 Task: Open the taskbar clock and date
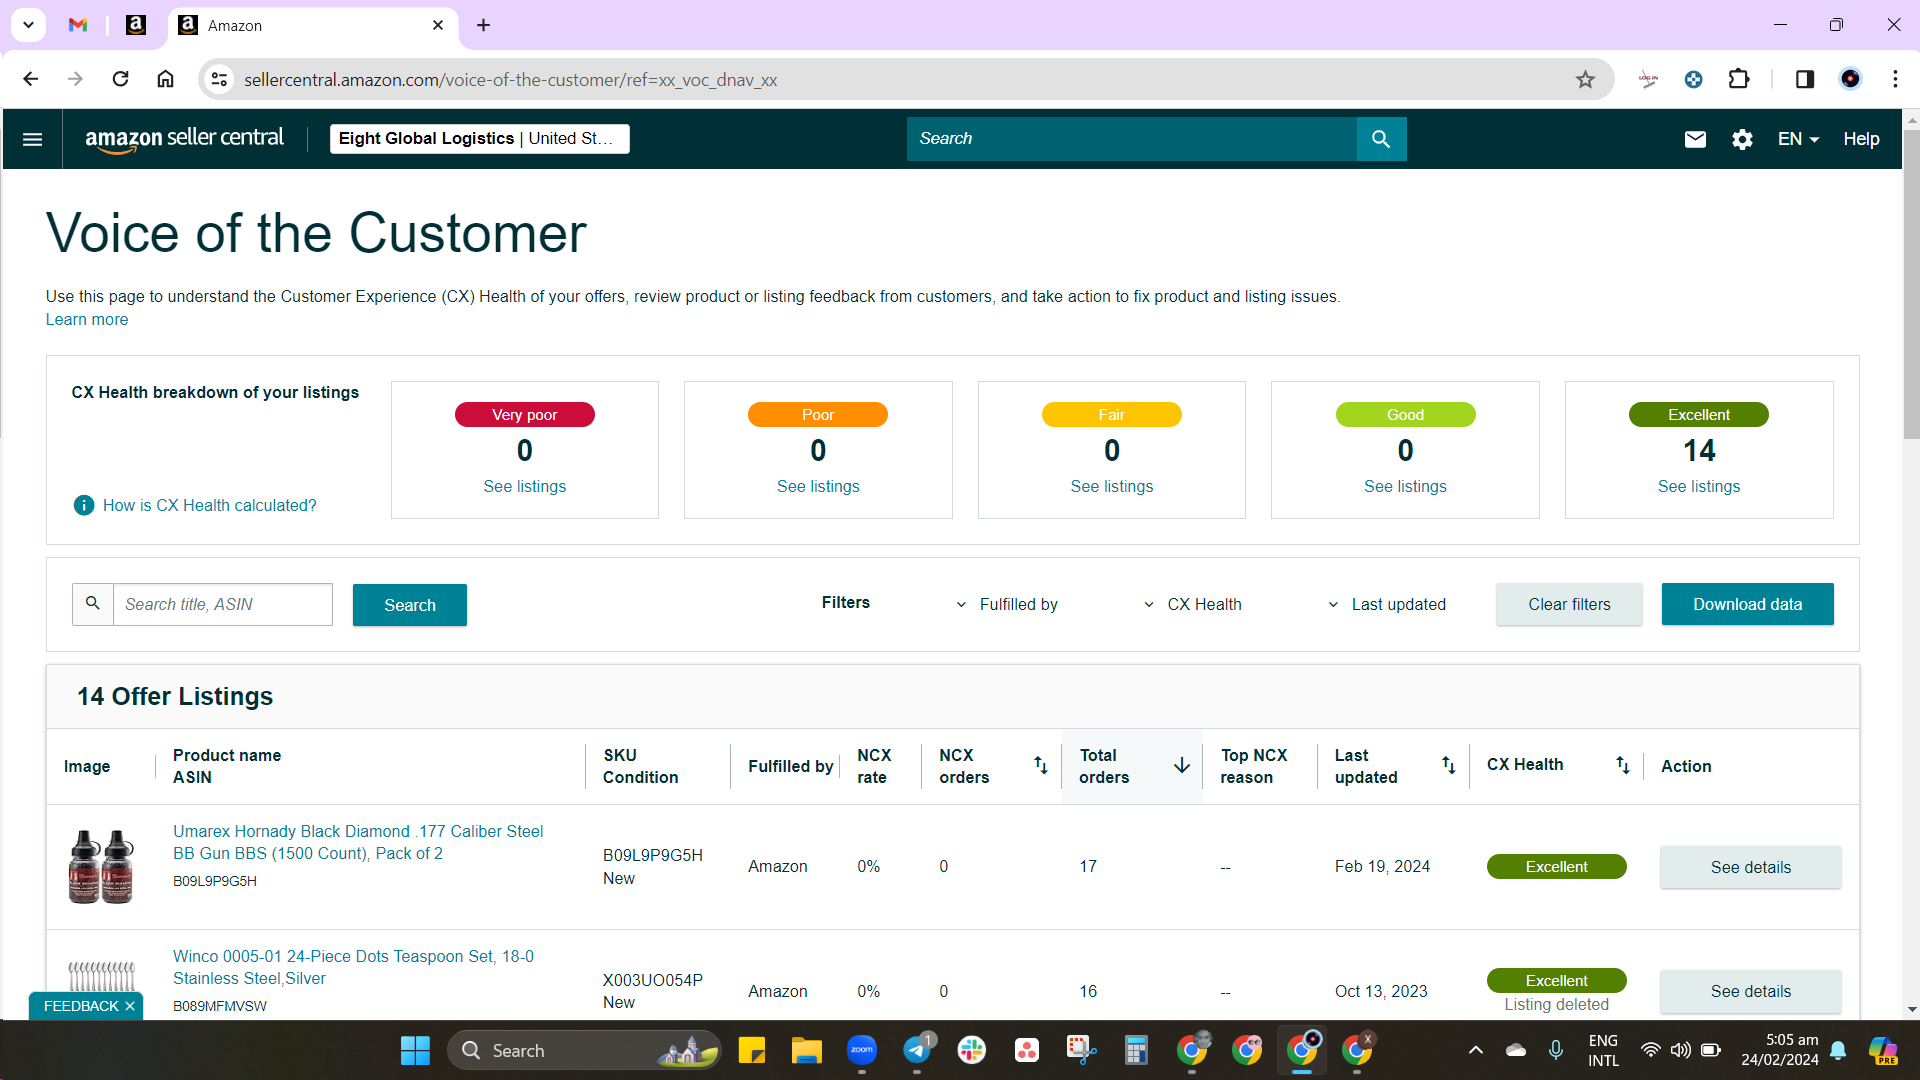pyautogui.click(x=1780, y=1050)
